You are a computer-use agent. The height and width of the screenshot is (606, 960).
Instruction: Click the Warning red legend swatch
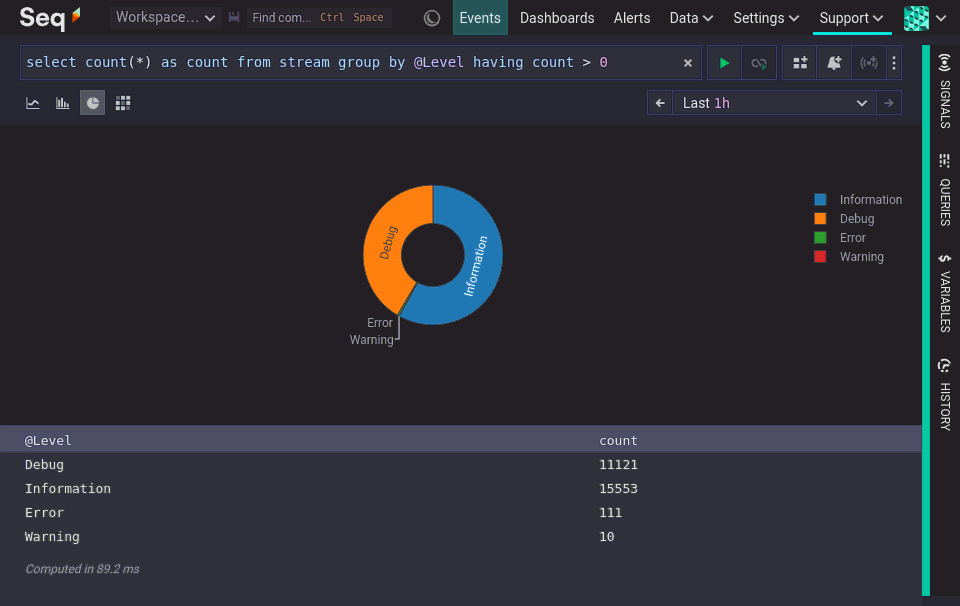pos(820,256)
